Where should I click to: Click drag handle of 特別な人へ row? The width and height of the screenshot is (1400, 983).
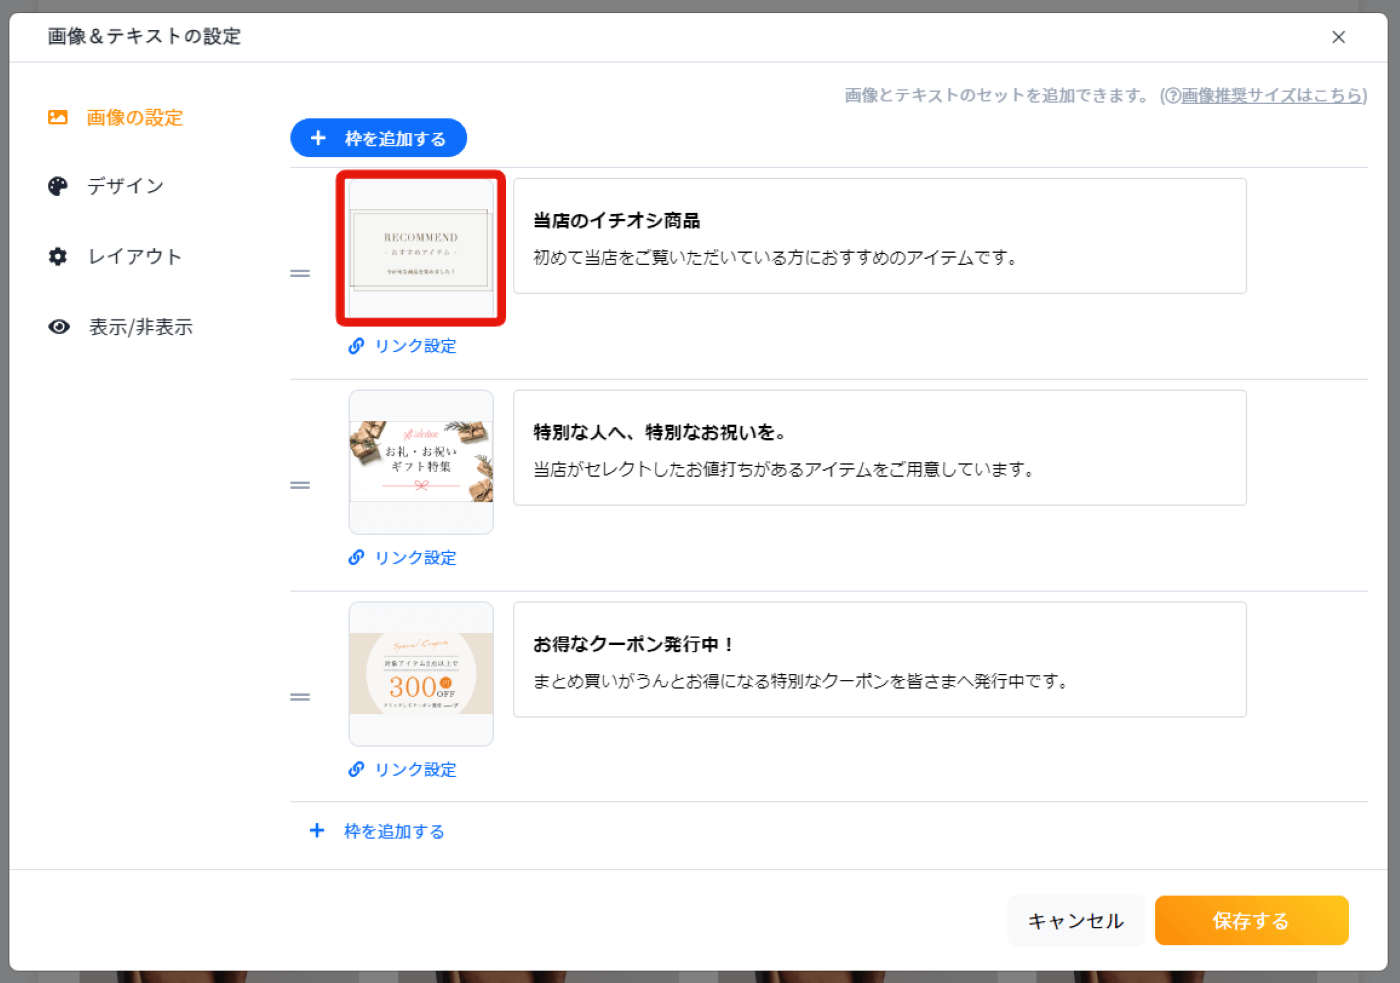point(300,485)
